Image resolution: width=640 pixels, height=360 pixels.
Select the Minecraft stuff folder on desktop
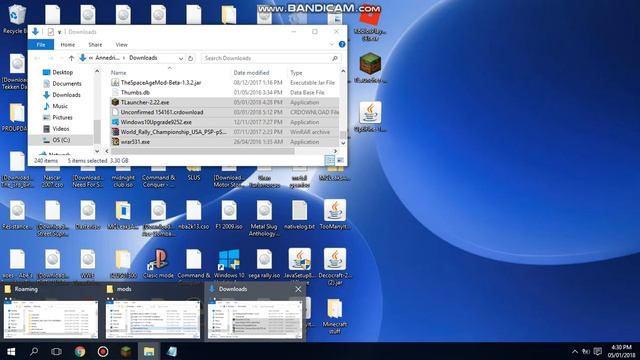coord(335,316)
